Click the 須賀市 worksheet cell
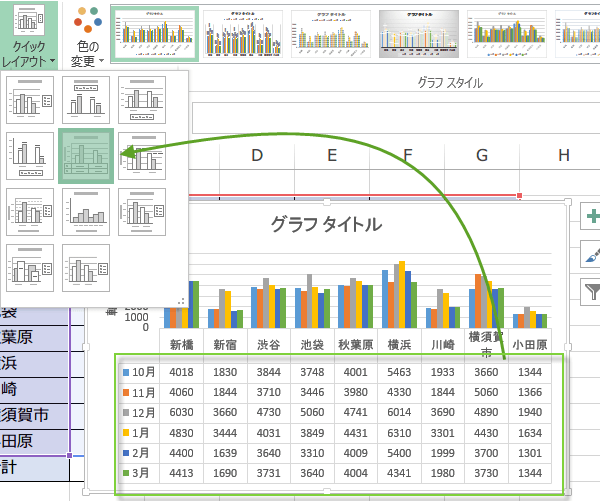This screenshot has width=600, height=501. tap(34, 416)
